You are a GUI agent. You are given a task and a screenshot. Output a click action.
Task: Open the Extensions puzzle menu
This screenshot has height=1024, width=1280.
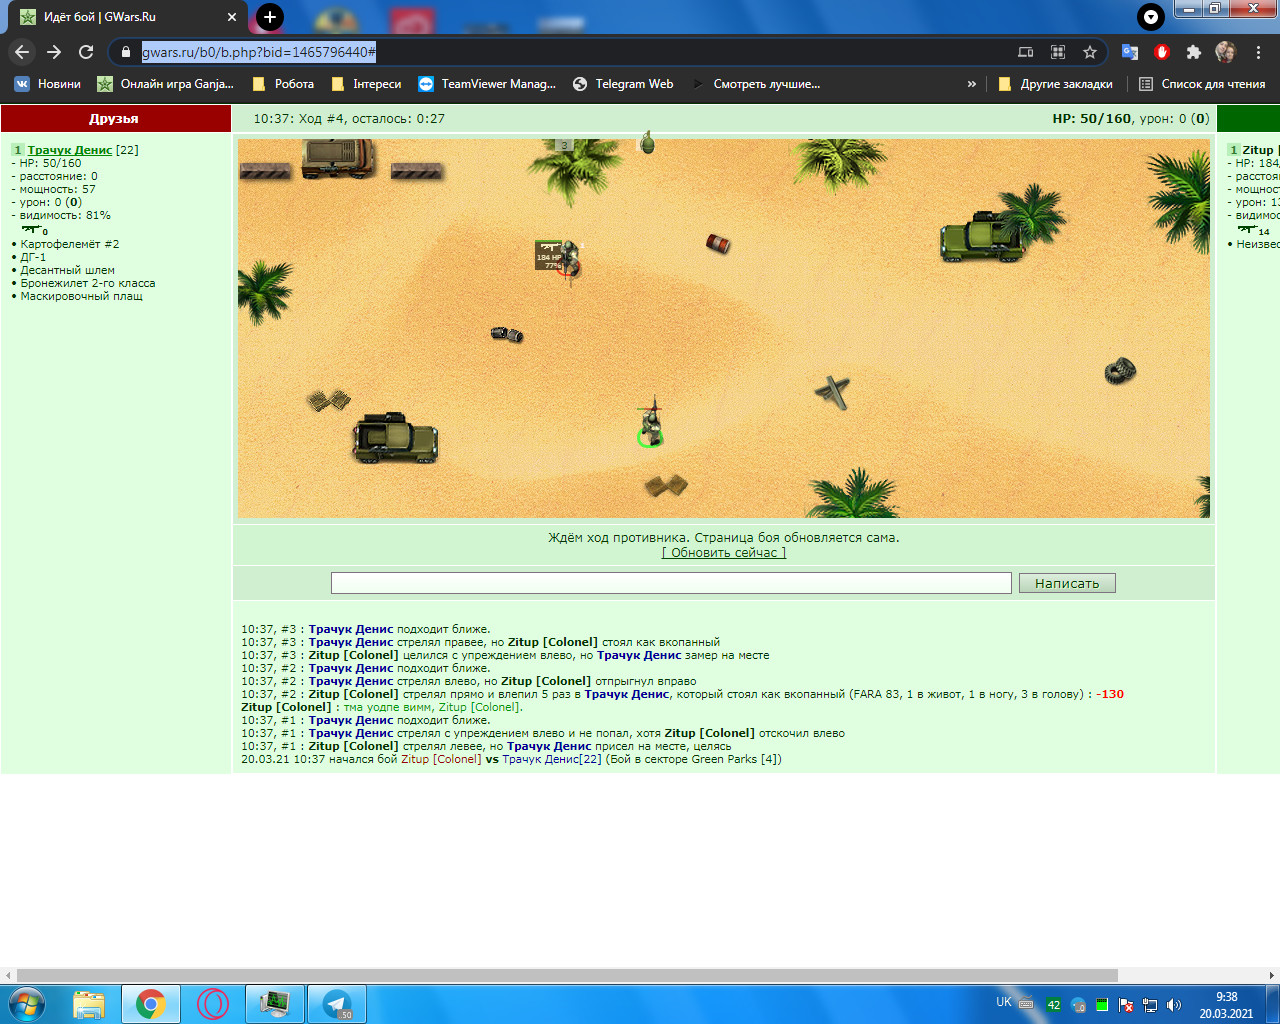1194,52
